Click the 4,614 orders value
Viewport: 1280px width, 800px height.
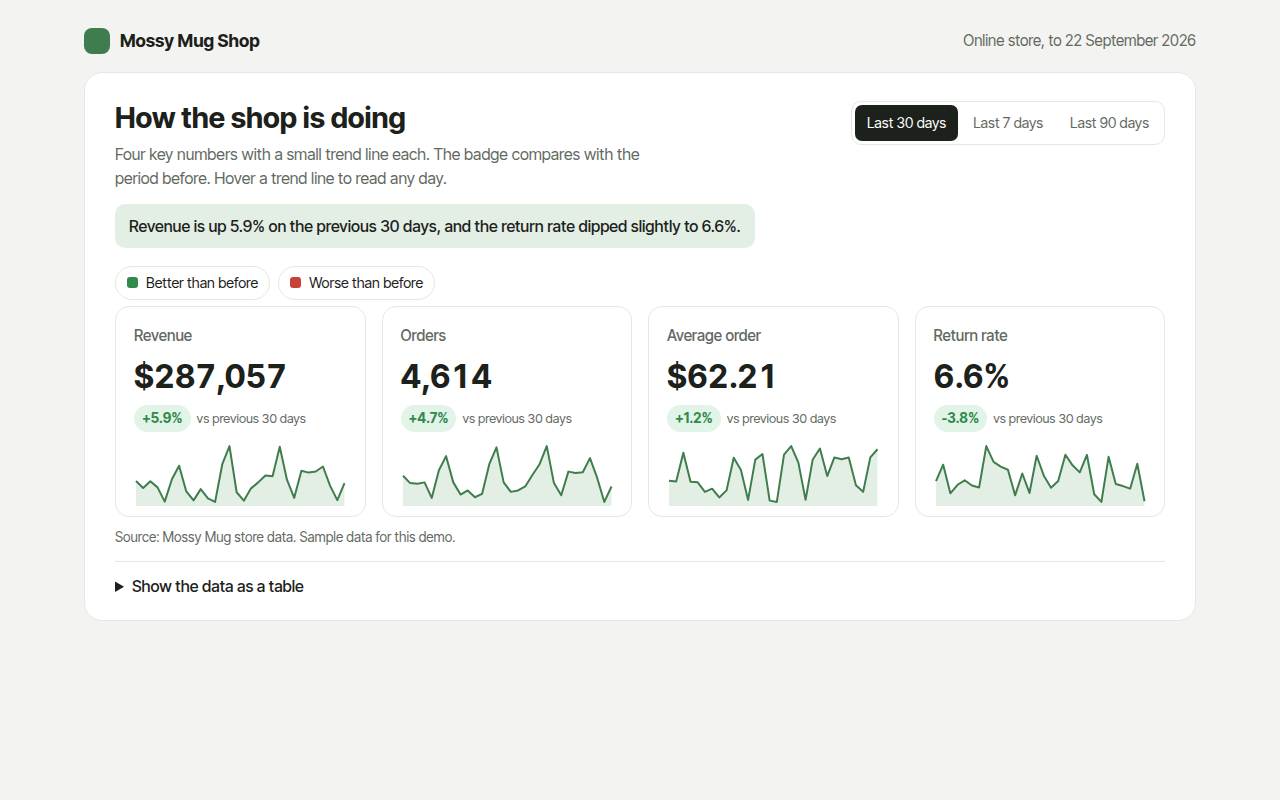[x=446, y=376]
